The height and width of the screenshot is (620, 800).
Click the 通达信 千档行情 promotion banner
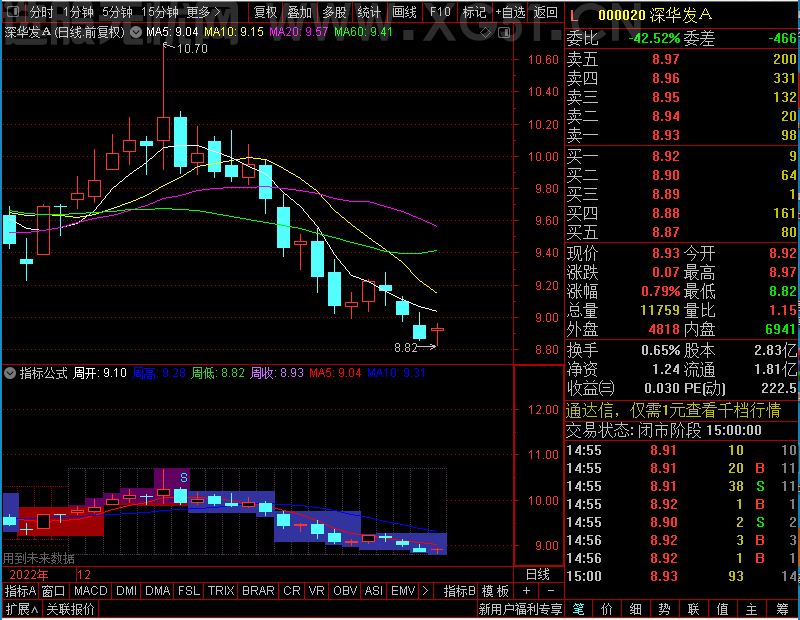673,410
